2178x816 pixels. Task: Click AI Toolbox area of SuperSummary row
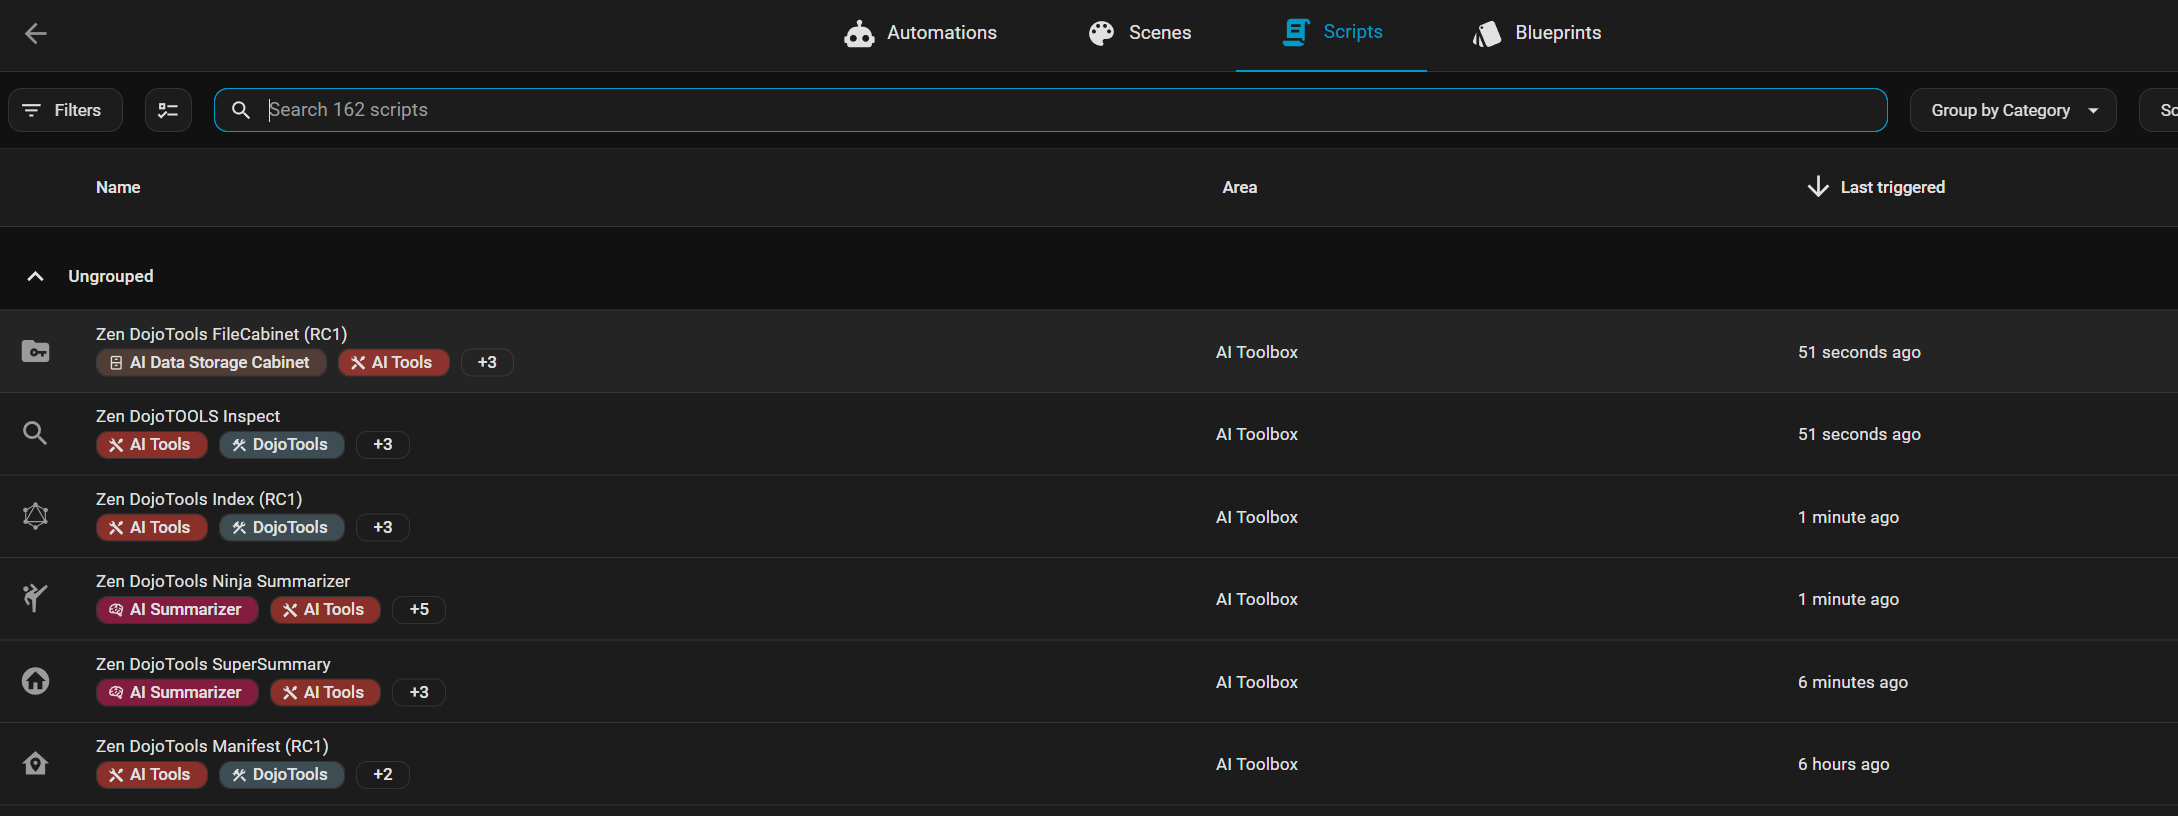[1257, 682]
